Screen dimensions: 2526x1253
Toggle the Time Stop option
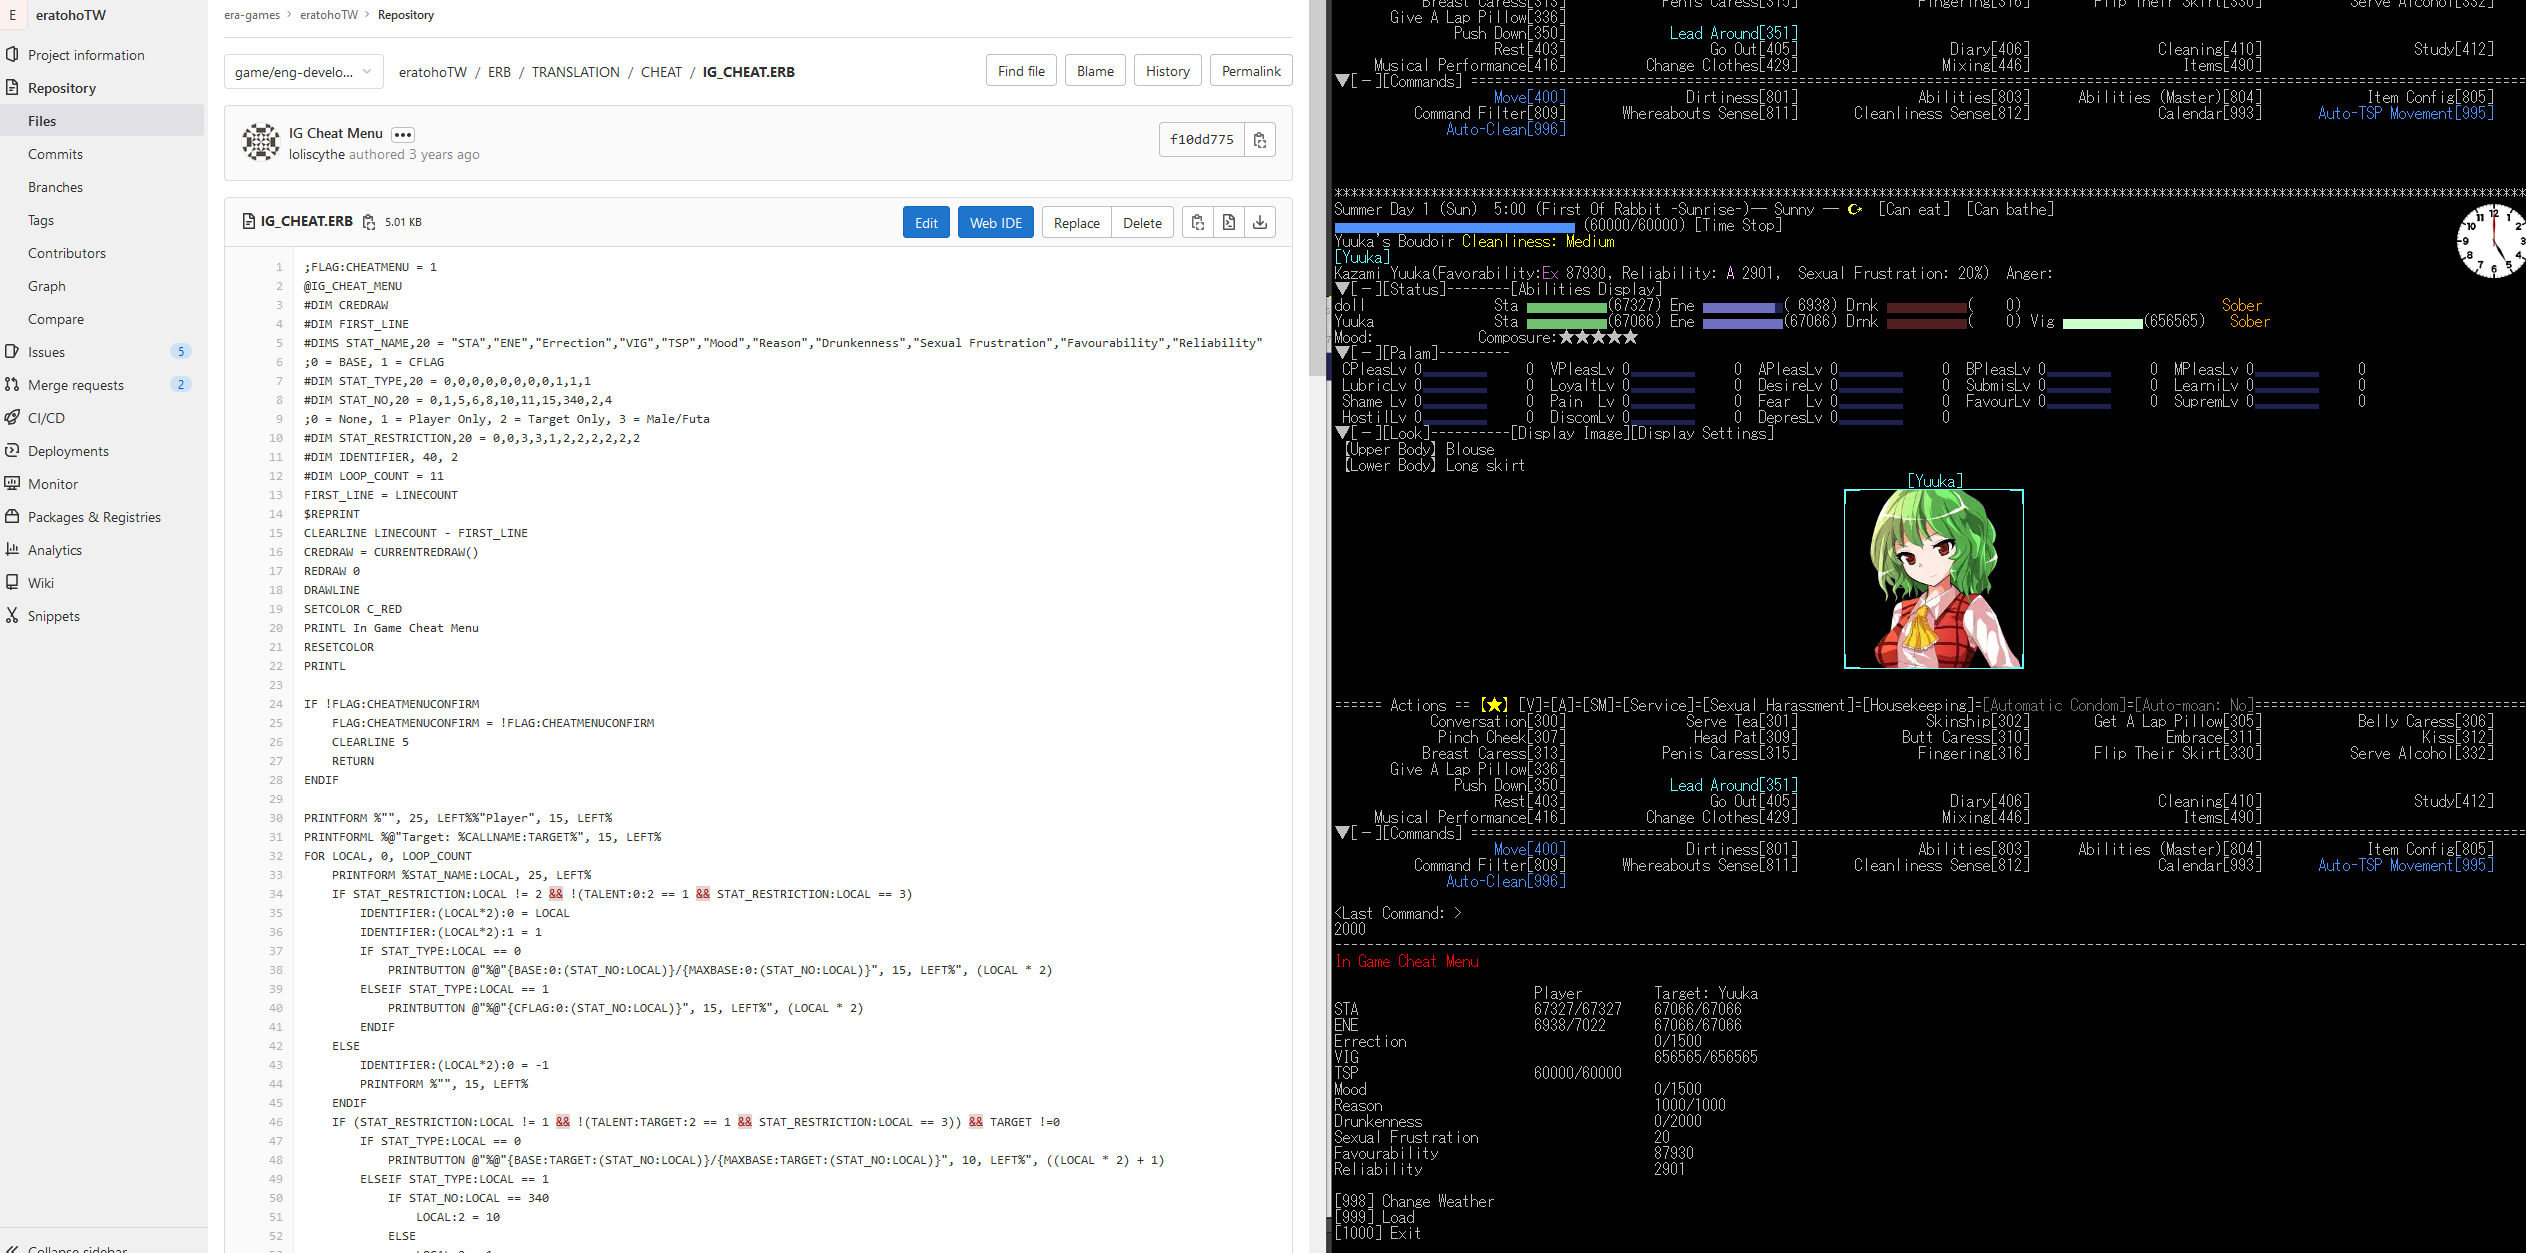[x=1738, y=226]
